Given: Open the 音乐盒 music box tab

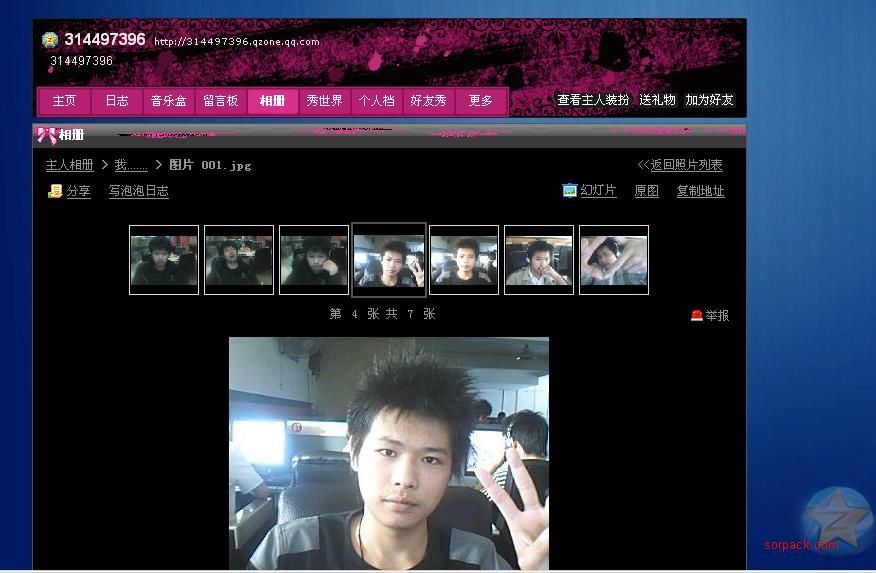Looking at the screenshot, I should pos(169,101).
